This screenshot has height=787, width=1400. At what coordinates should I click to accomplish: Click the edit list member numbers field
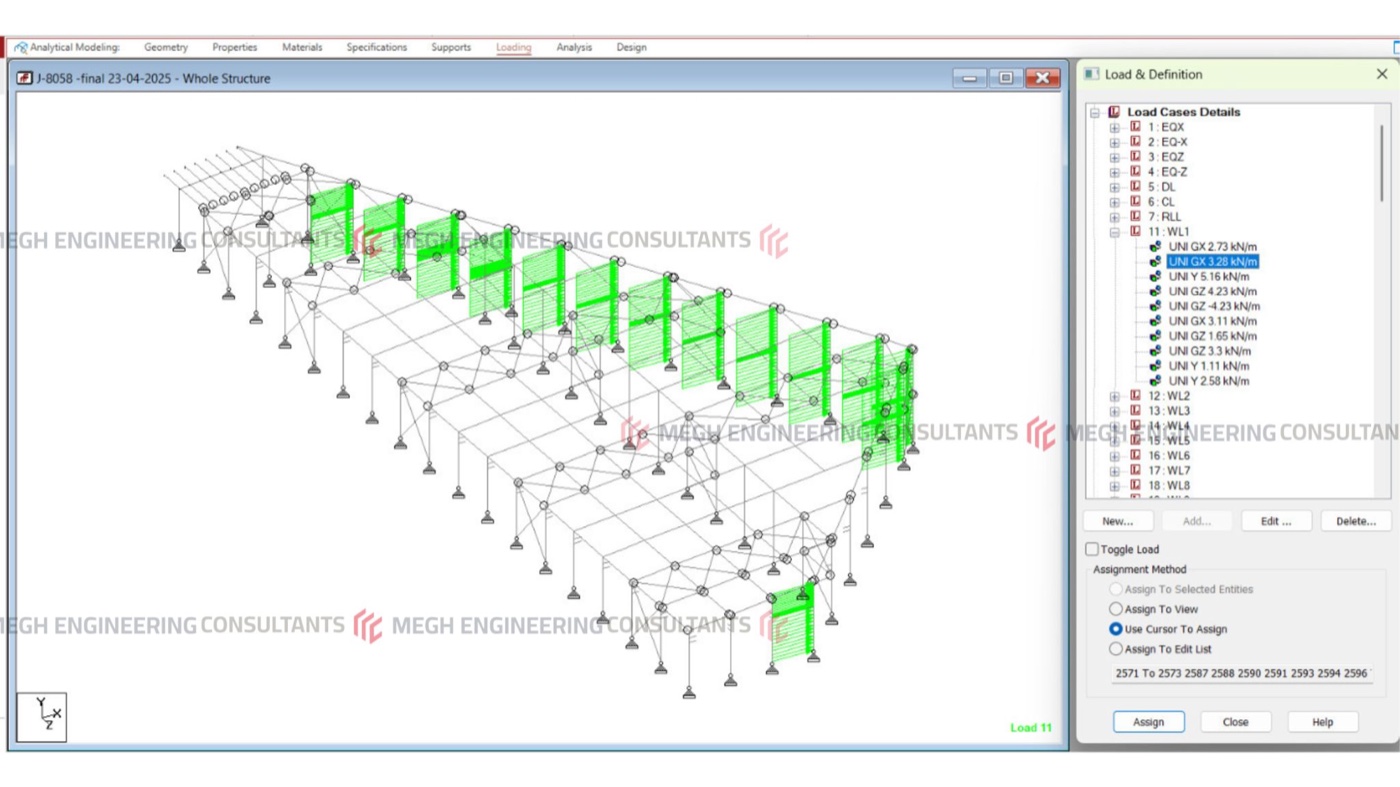1241,673
